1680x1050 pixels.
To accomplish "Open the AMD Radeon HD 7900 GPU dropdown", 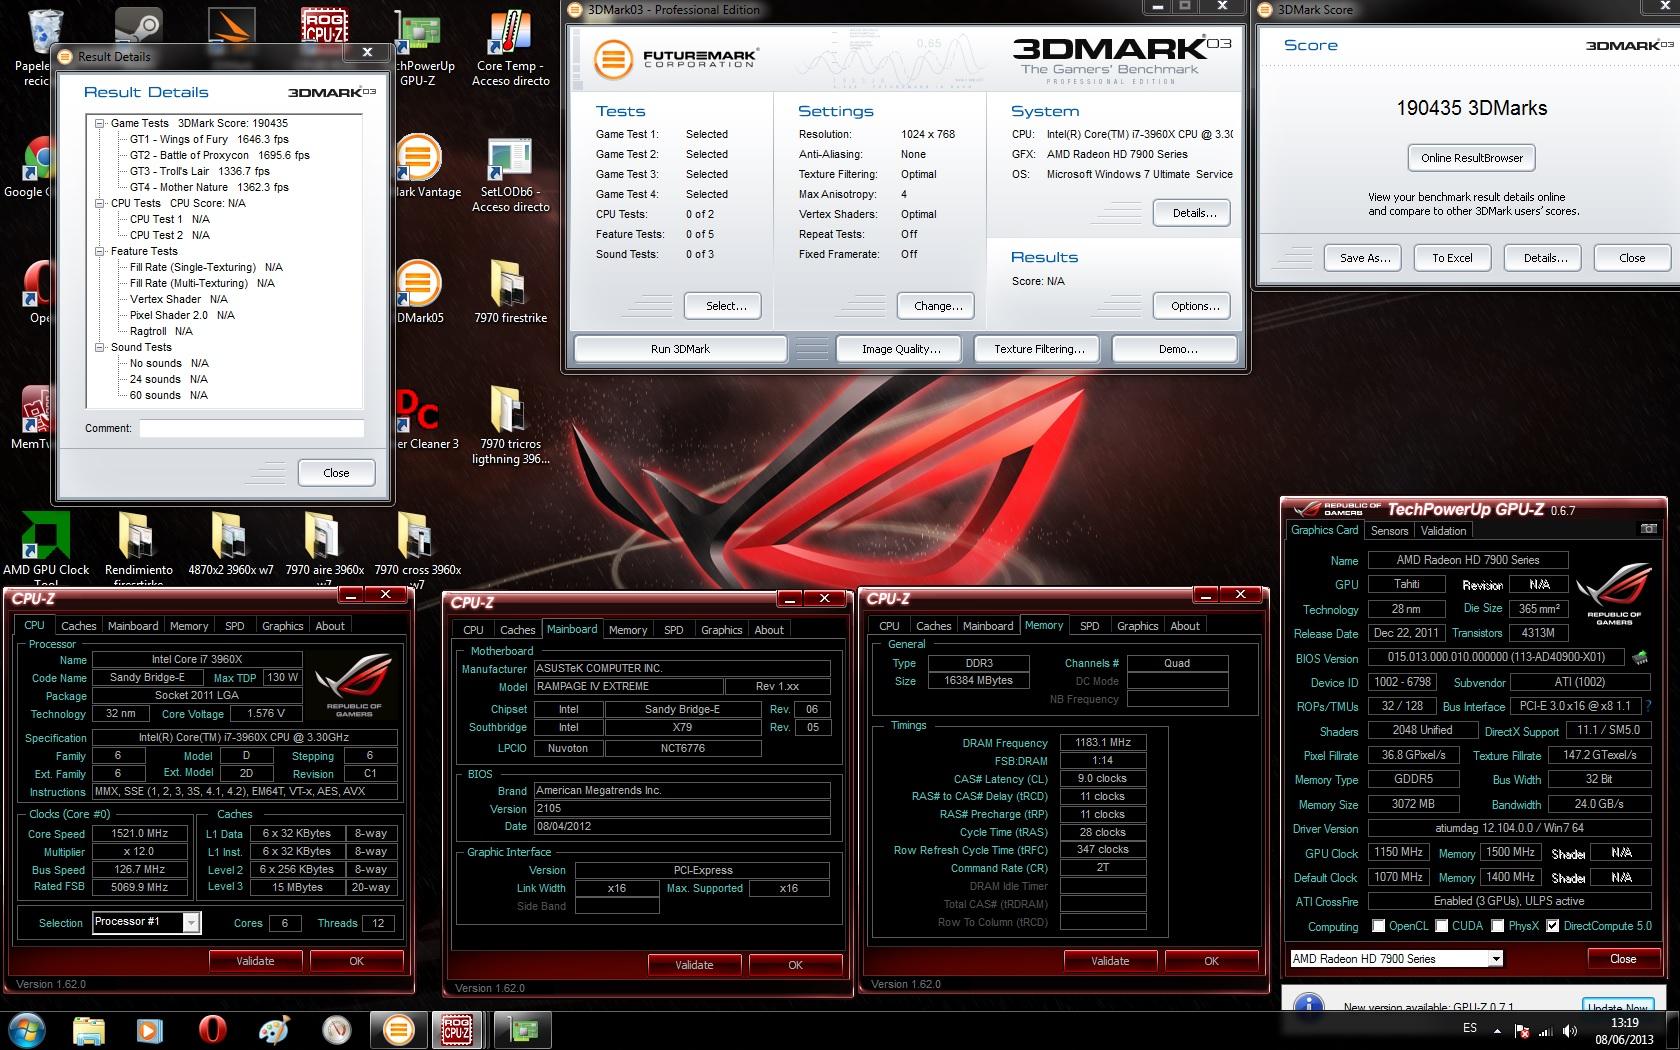I will click(1496, 958).
